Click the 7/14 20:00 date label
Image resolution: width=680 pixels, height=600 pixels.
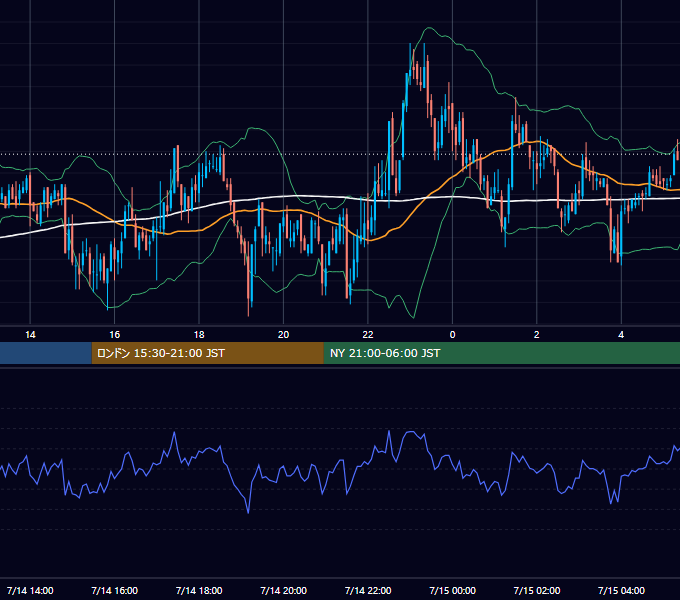[283, 590]
